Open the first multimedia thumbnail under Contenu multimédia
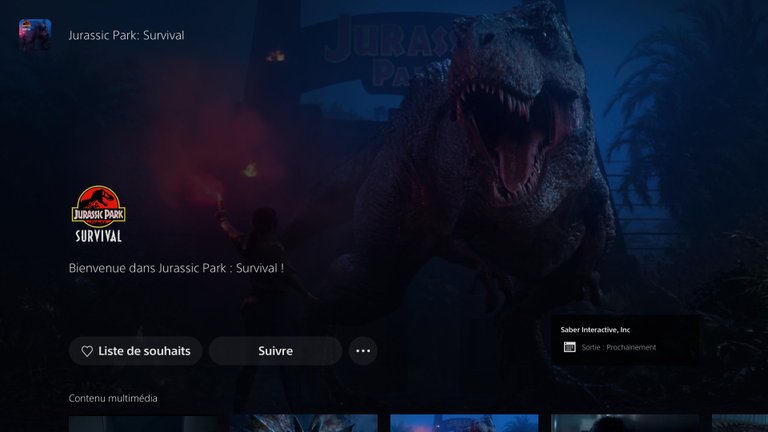 pos(143,424)
